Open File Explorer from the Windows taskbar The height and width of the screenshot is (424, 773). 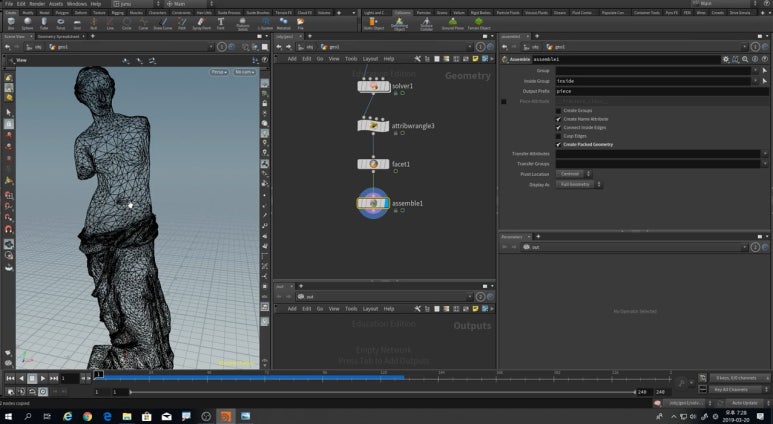[x=127, y=417]
